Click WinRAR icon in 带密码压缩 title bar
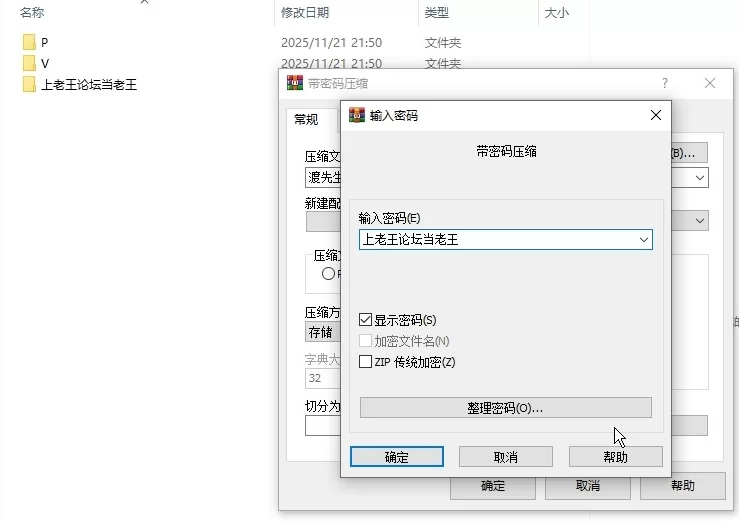739x521 pixels. tap(295, 83)
